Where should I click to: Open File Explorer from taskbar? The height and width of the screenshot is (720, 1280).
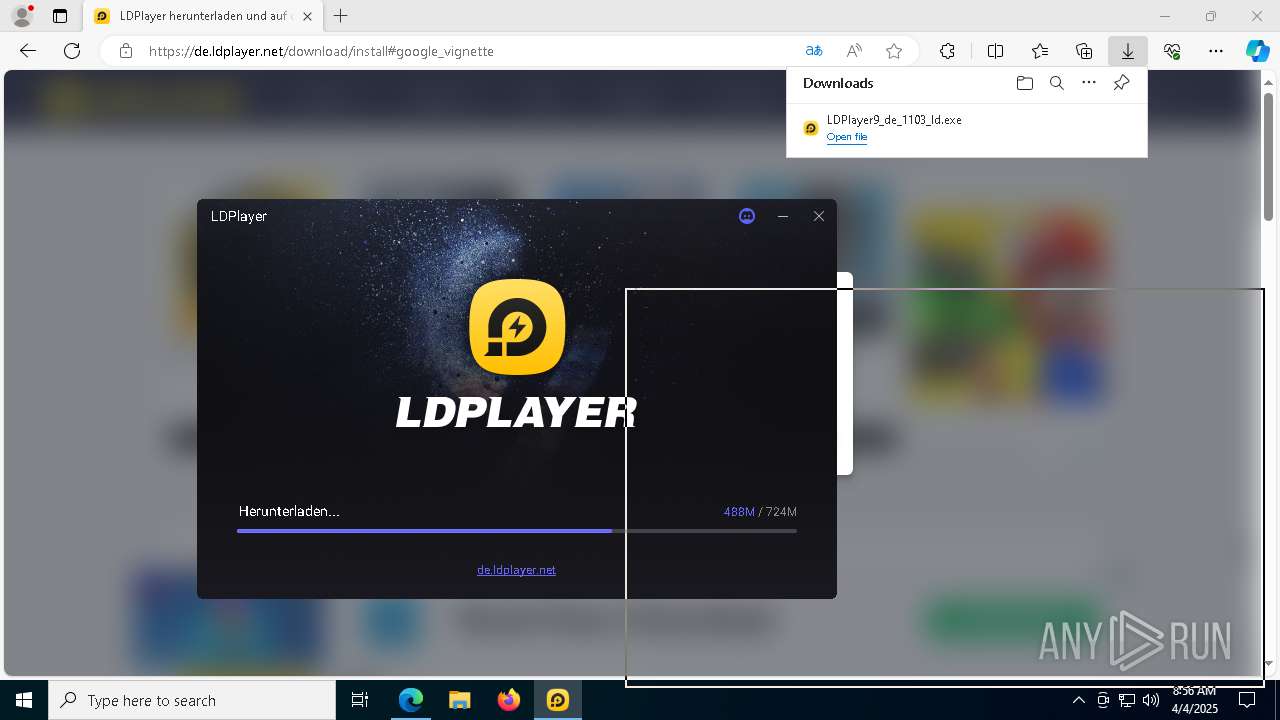point(460,700)
